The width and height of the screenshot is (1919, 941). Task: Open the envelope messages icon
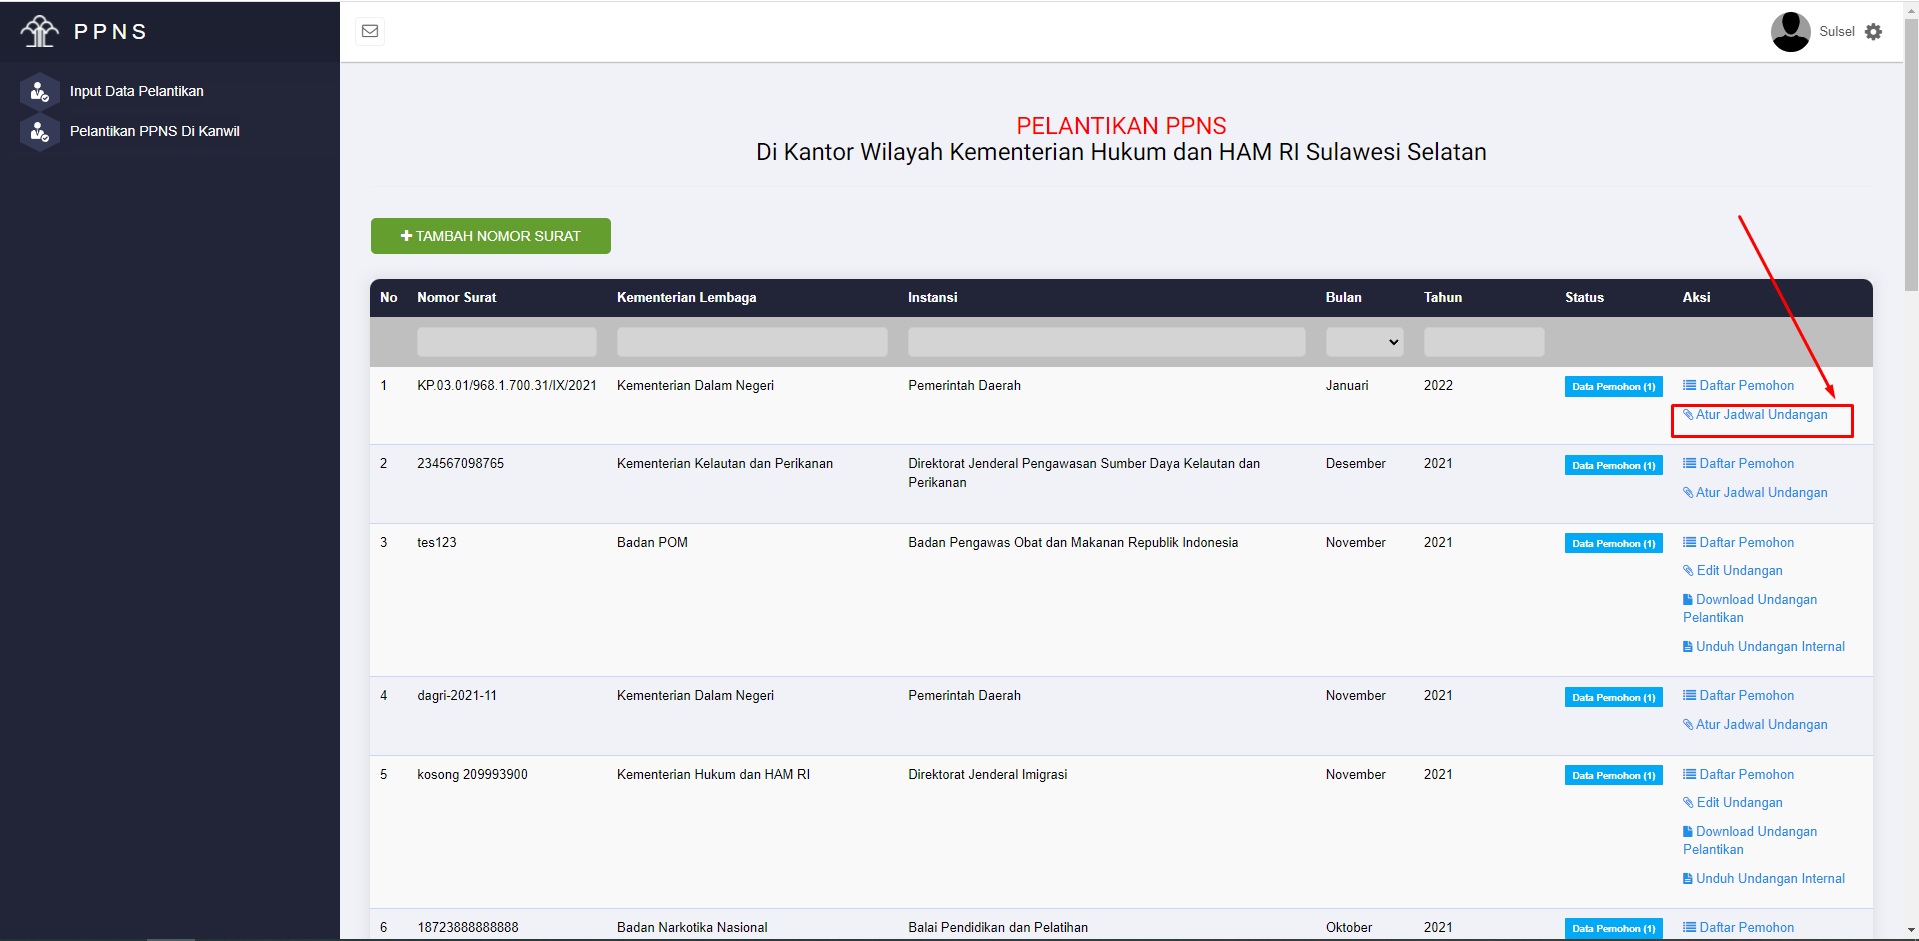point(370,31)
